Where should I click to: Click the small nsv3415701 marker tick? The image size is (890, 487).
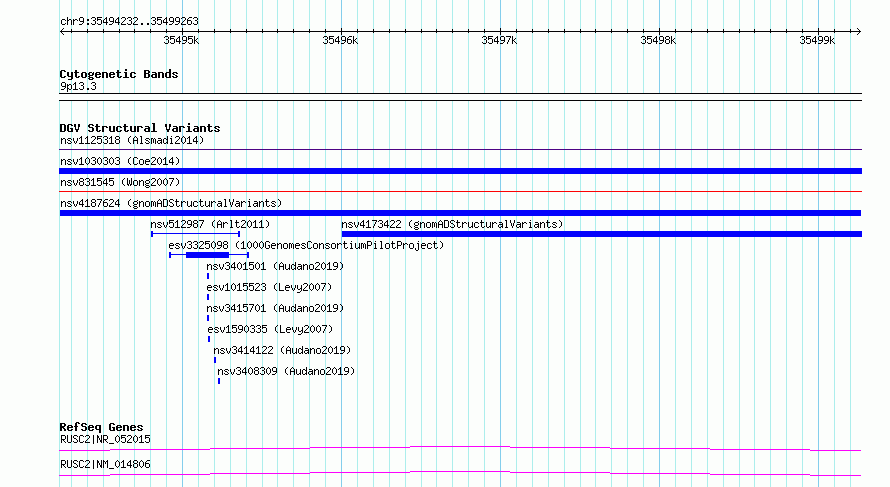point(208,318)
